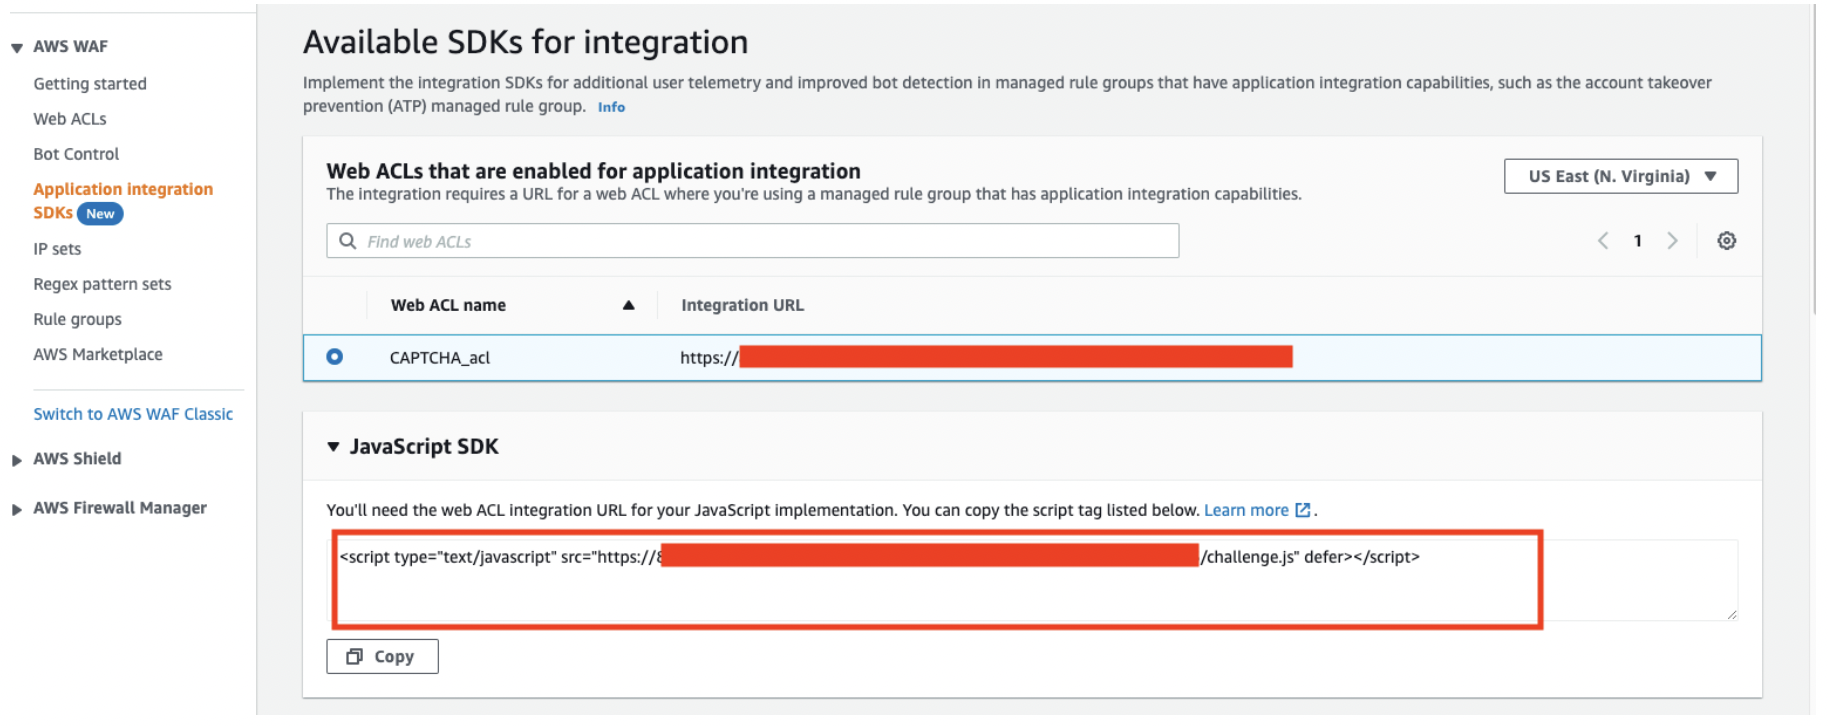Screen dimensions: 1828x726
Task: Open Bot Control in the sidebar
Action: pos(76,154)
